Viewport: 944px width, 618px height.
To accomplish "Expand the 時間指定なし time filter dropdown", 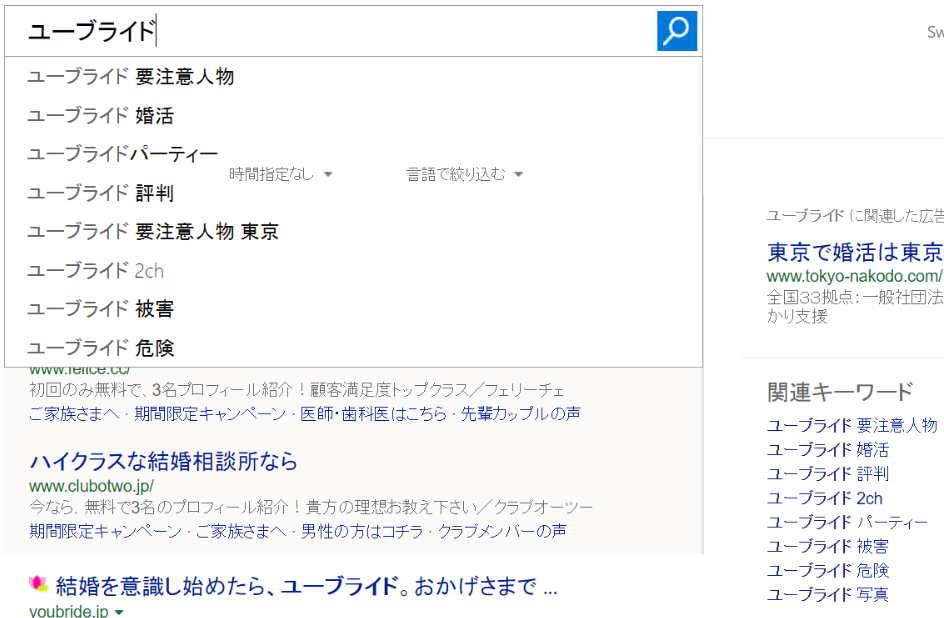I will coord(280,174).
